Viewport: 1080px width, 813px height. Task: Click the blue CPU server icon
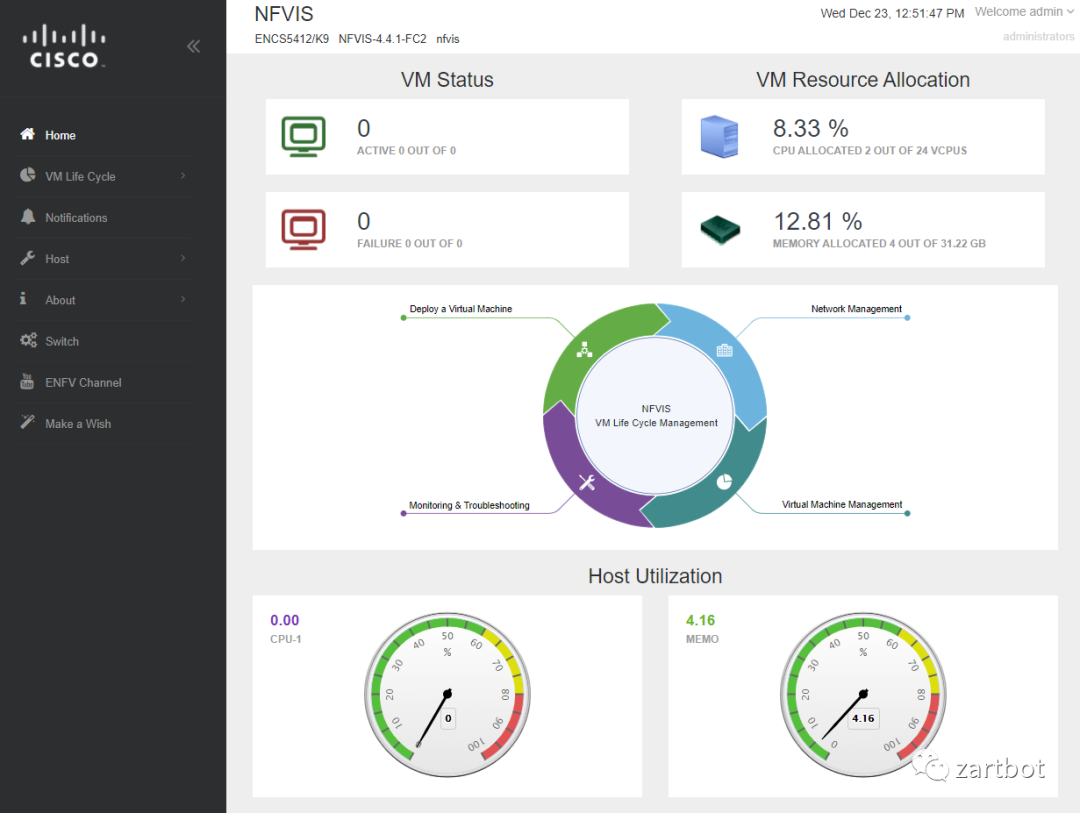tap(719, 136)
